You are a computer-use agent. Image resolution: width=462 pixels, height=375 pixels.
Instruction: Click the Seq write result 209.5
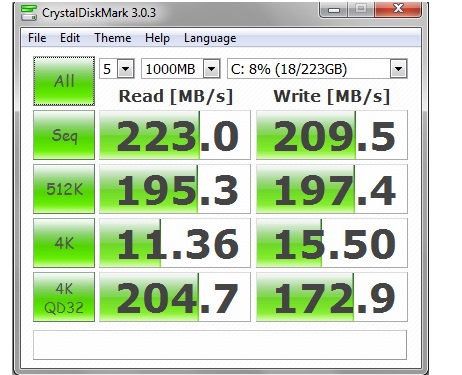pyautogui.click(x=332, y=135)
